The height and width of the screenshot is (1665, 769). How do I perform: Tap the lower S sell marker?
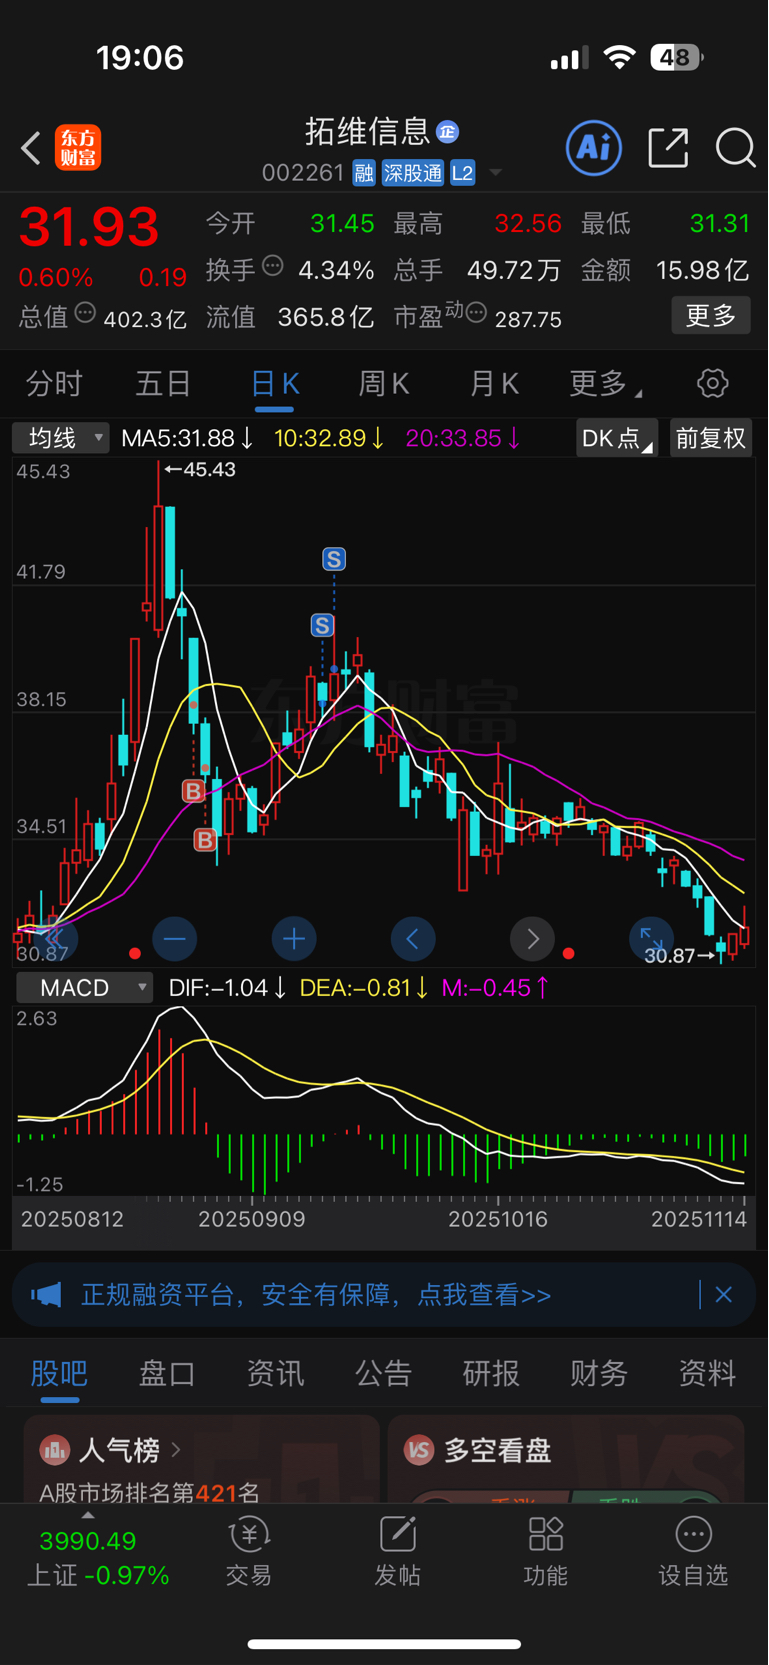coord(322,626)
